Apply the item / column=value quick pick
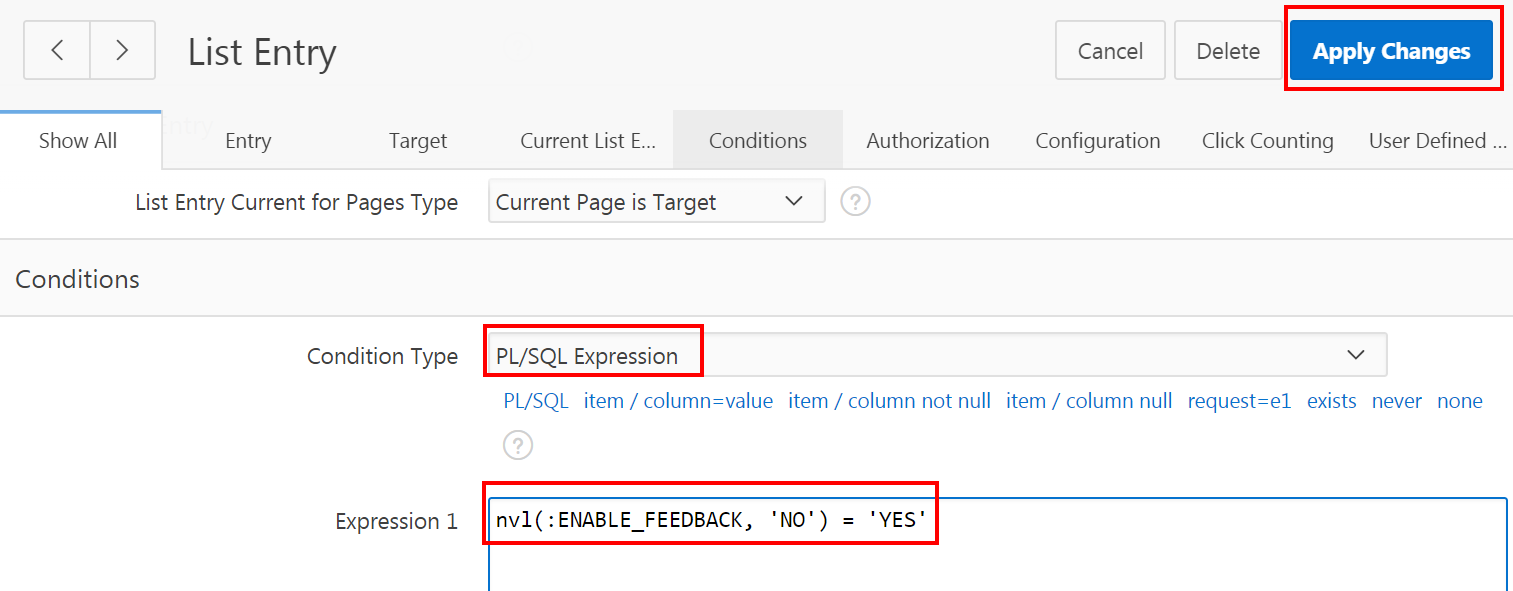This screenshot has width=1513, height=591. point(678,400)
